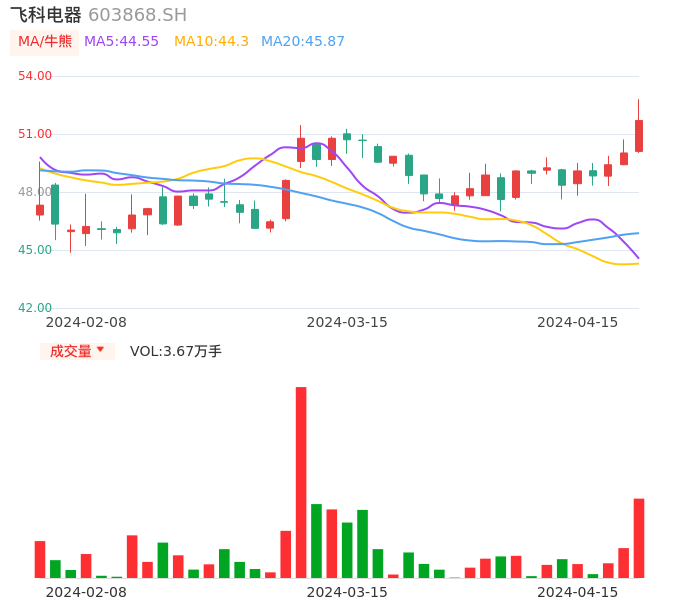Click the 成交量 volume label
Screen dimensions: 686x606
(71, 351)
